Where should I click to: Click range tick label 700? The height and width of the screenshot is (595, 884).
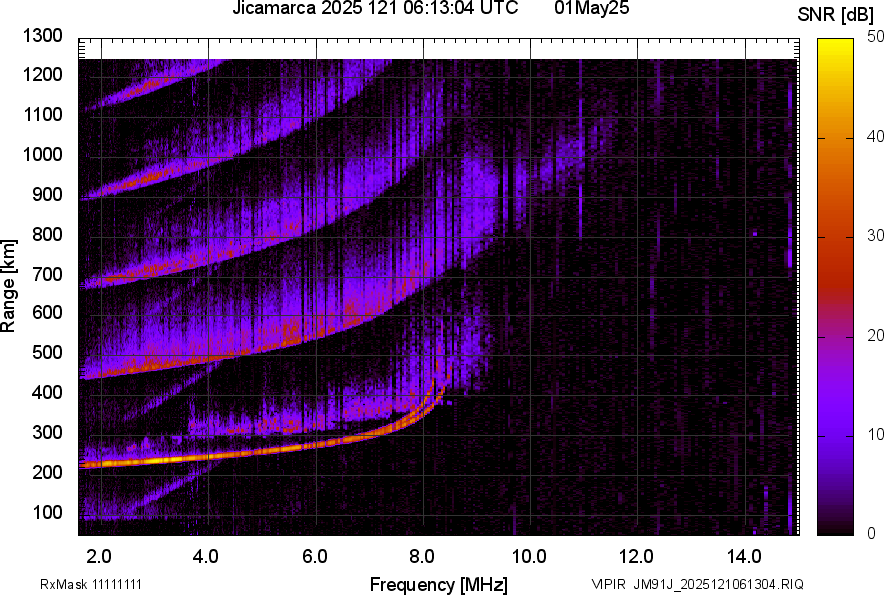(47, 274)
